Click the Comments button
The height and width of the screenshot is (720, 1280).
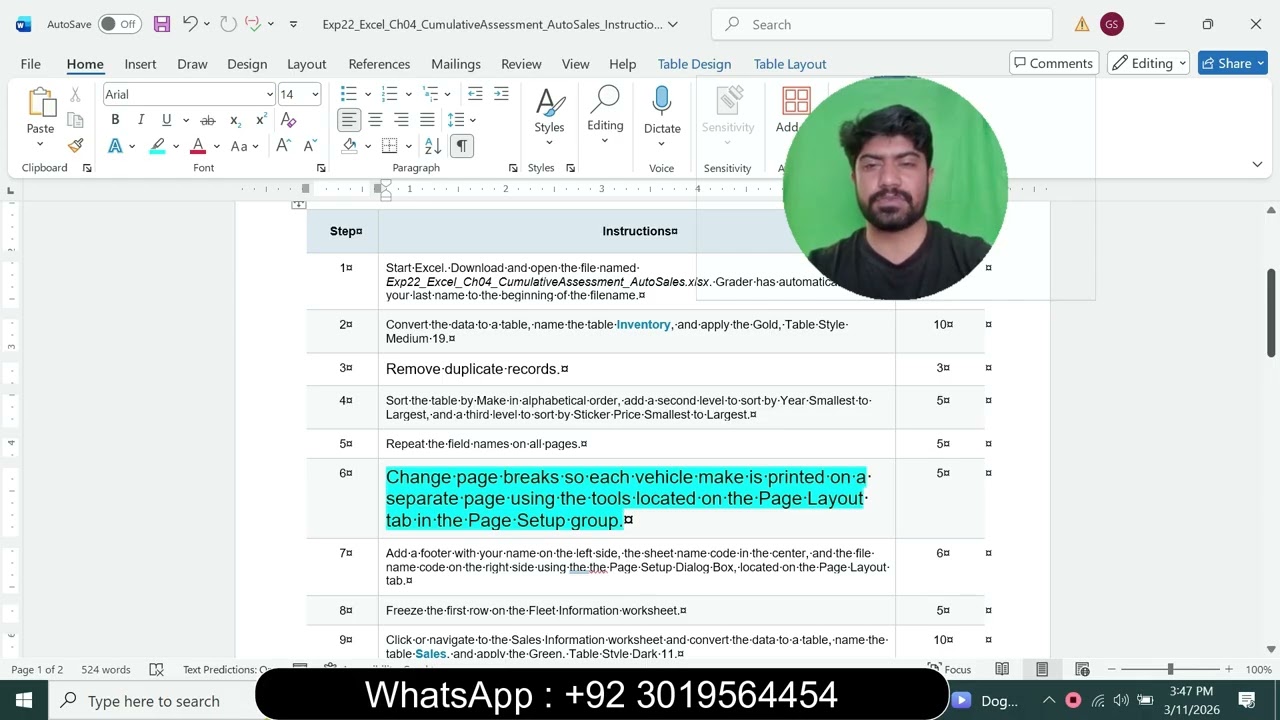point(1053,63)
